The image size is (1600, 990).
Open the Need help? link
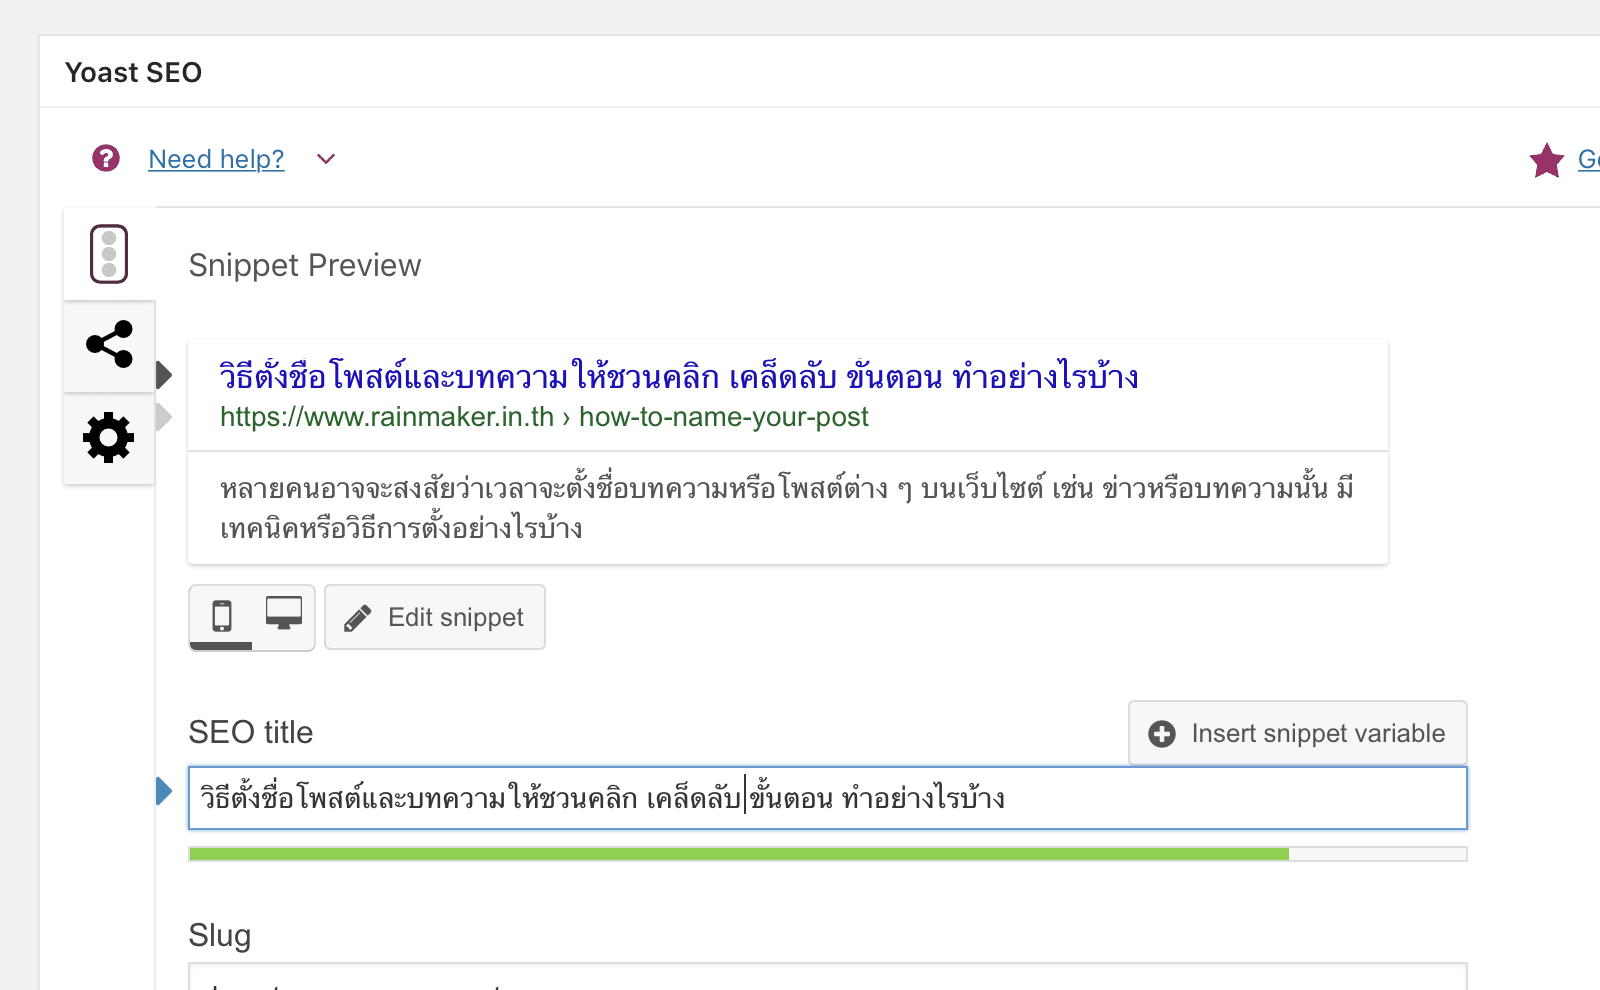(x=216, y=159)
